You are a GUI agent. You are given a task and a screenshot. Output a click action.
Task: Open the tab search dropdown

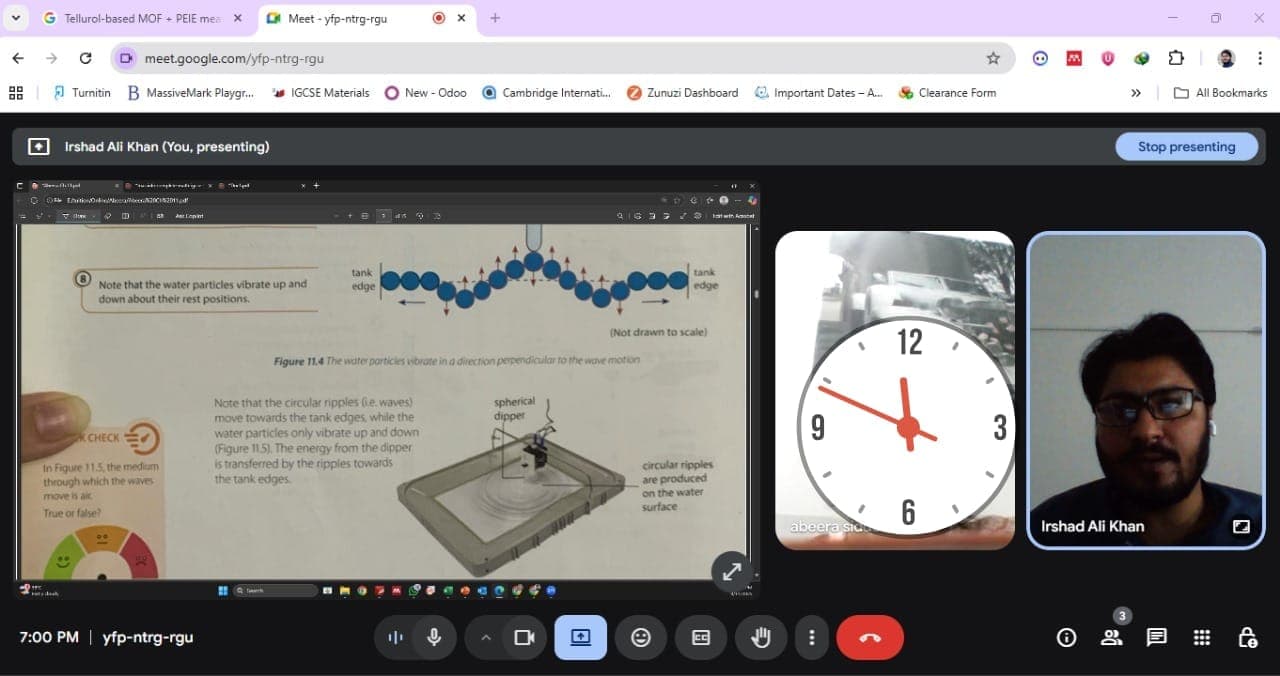tap(15, 18)
